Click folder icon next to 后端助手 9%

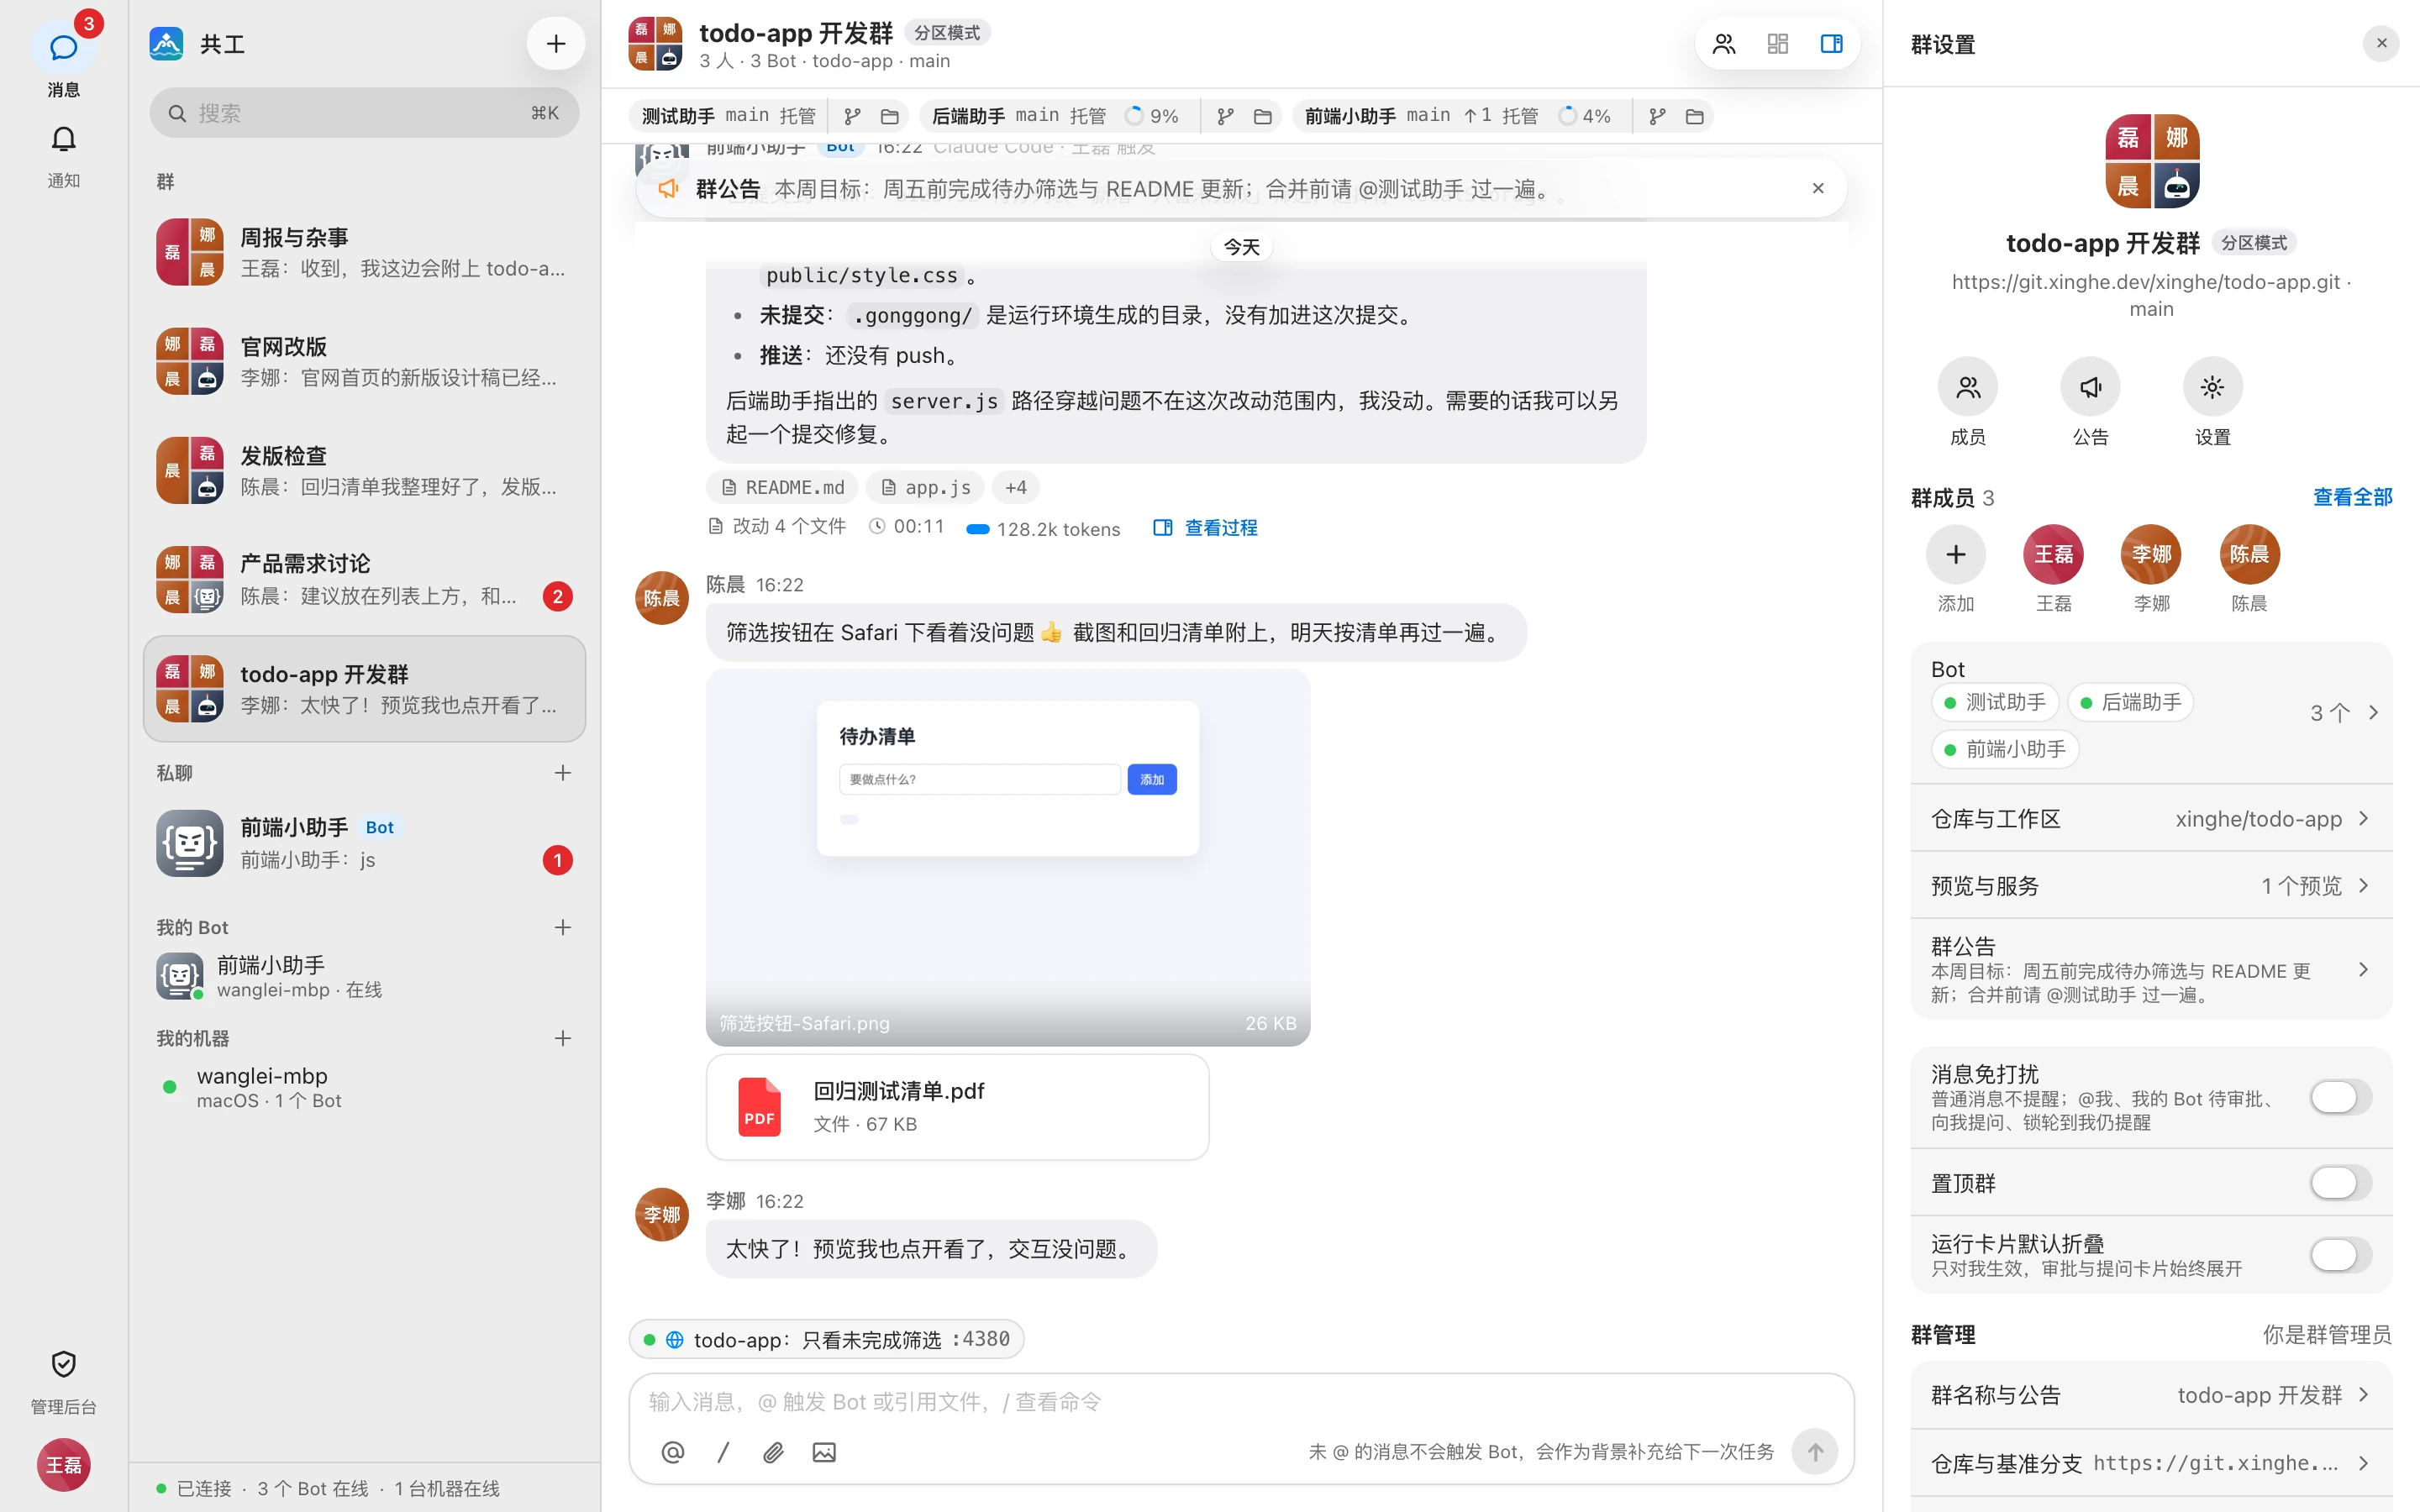pyautogui.click(x=1263, y=116)
